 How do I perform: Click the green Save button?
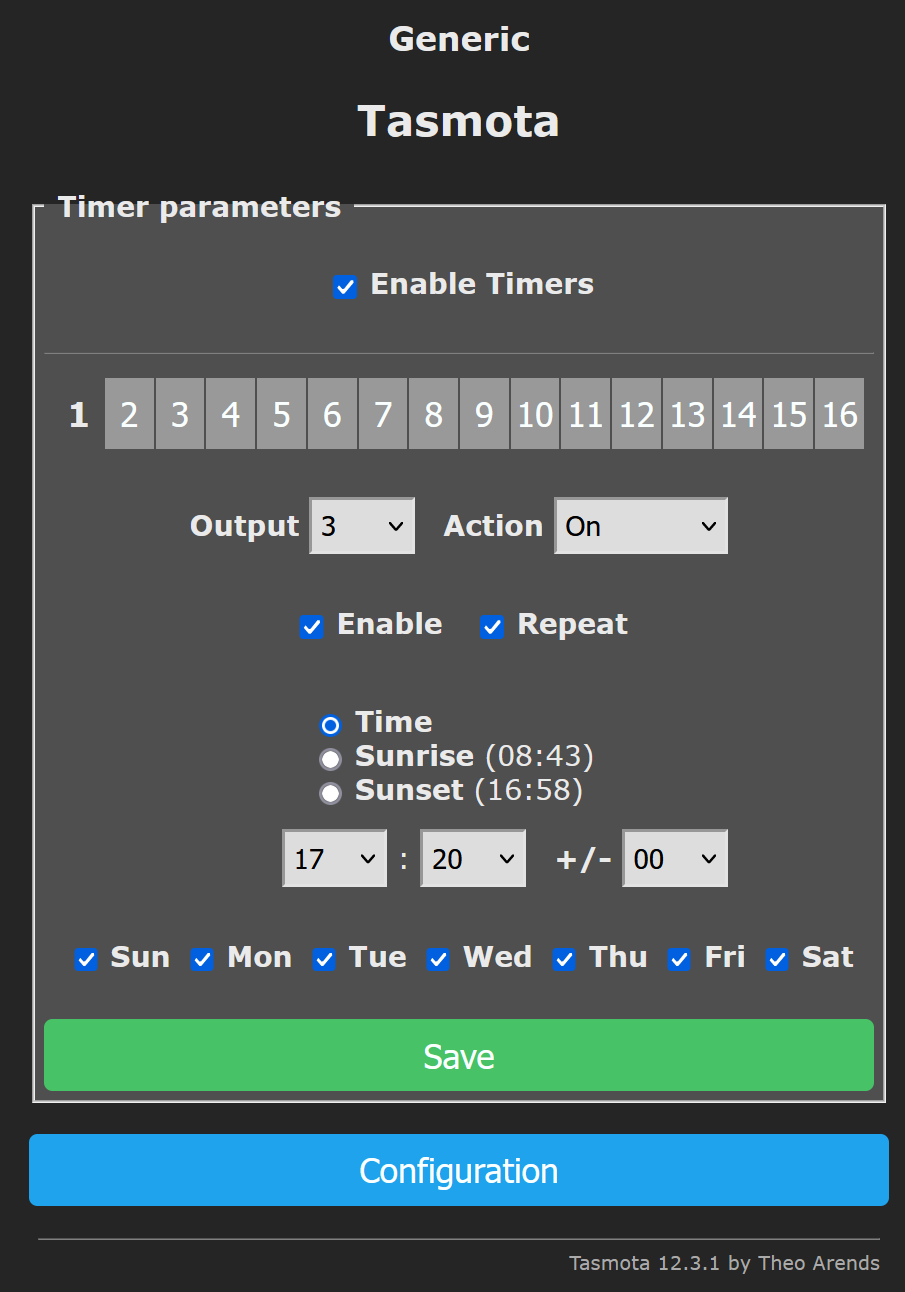coord(459,1056)
